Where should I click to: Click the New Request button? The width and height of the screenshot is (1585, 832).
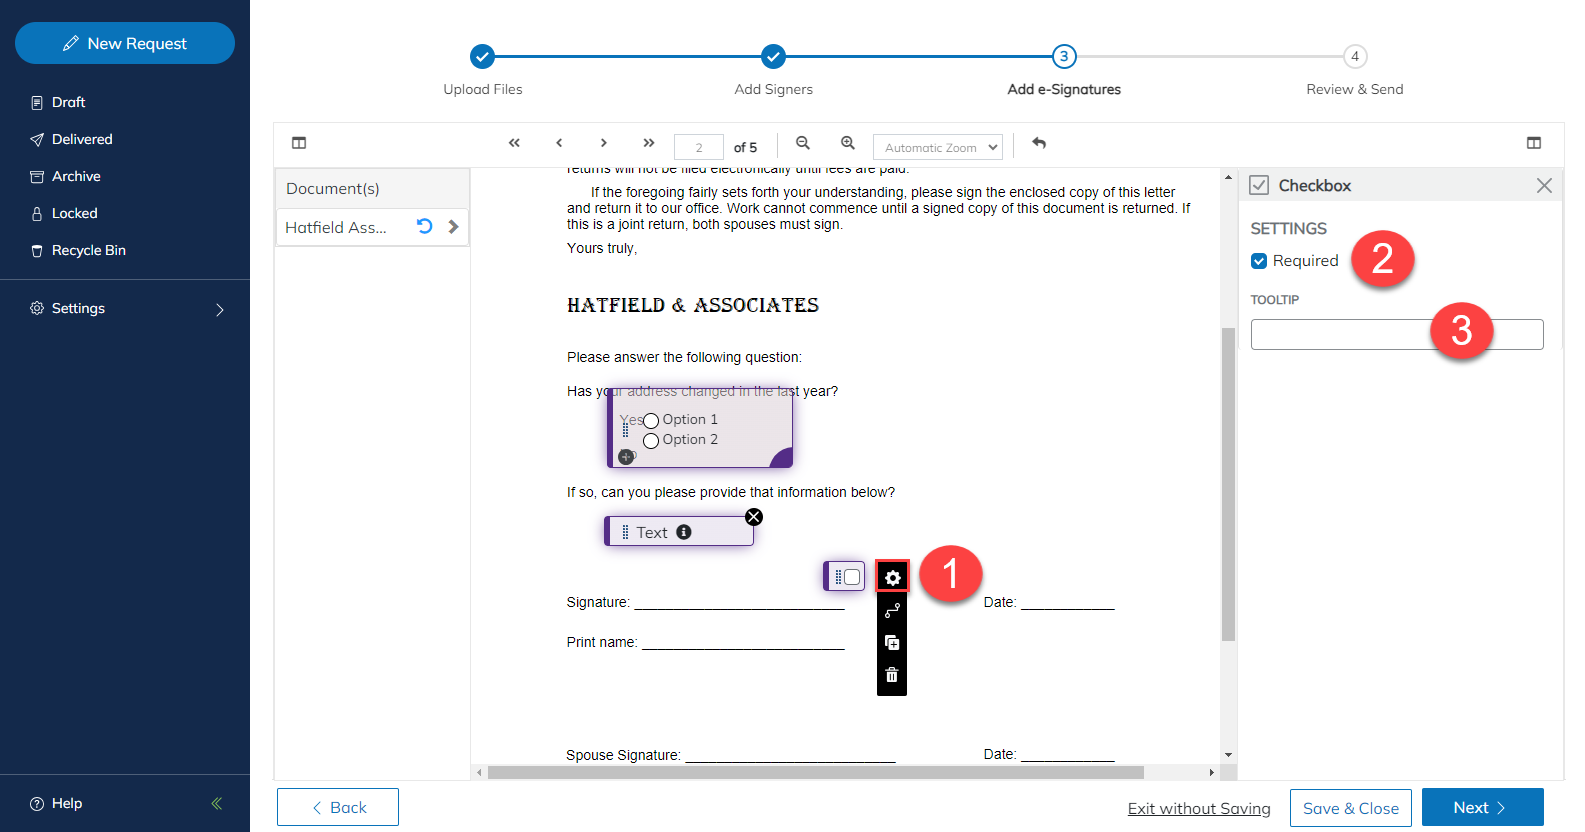125,43
